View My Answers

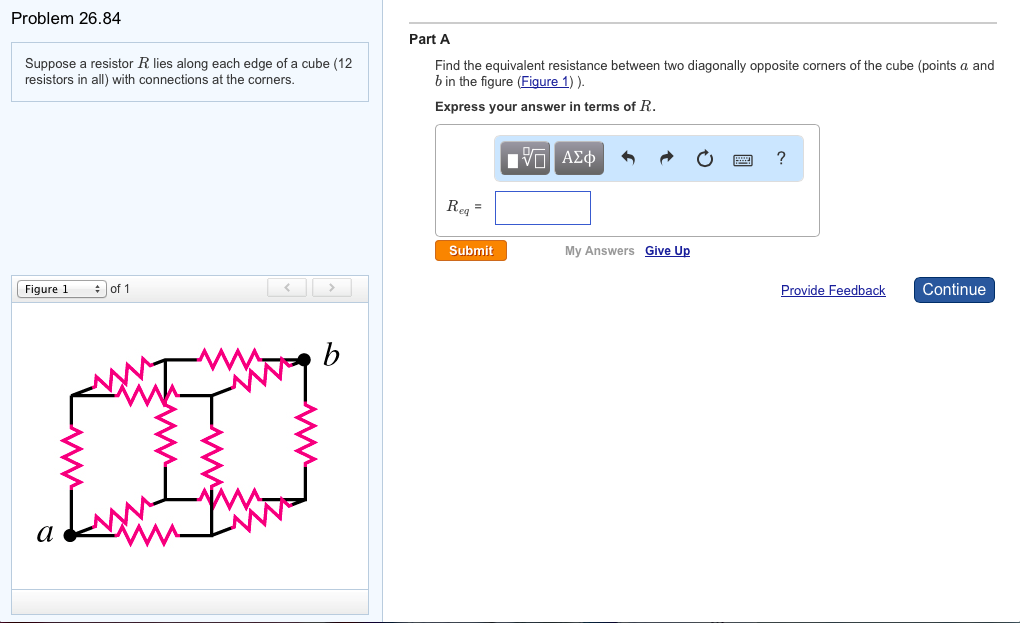point(599,250)
